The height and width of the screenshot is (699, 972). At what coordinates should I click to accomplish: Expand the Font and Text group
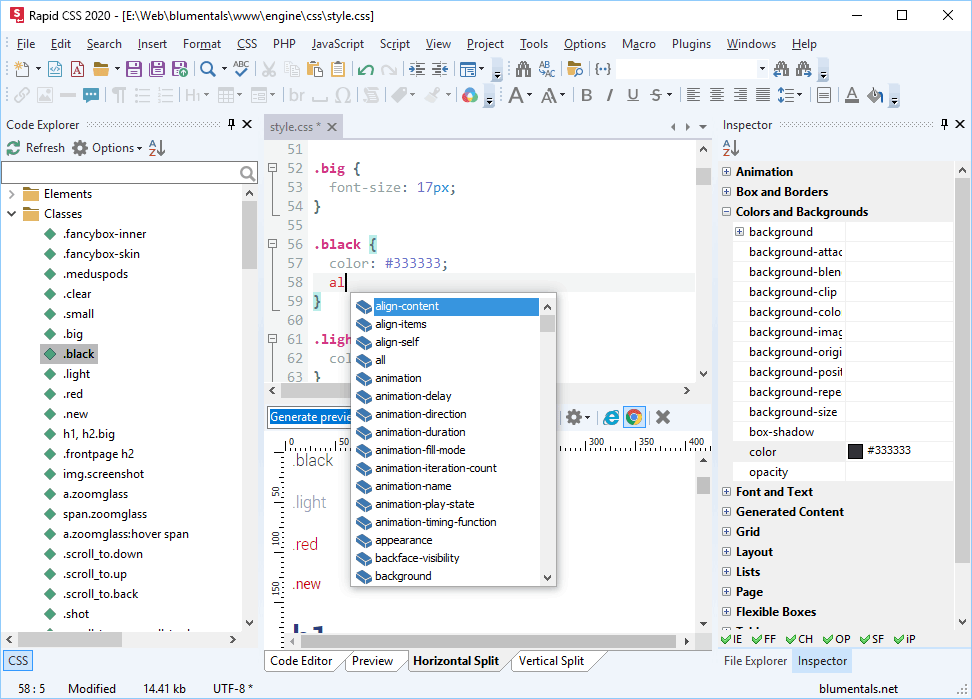point(727,492)
